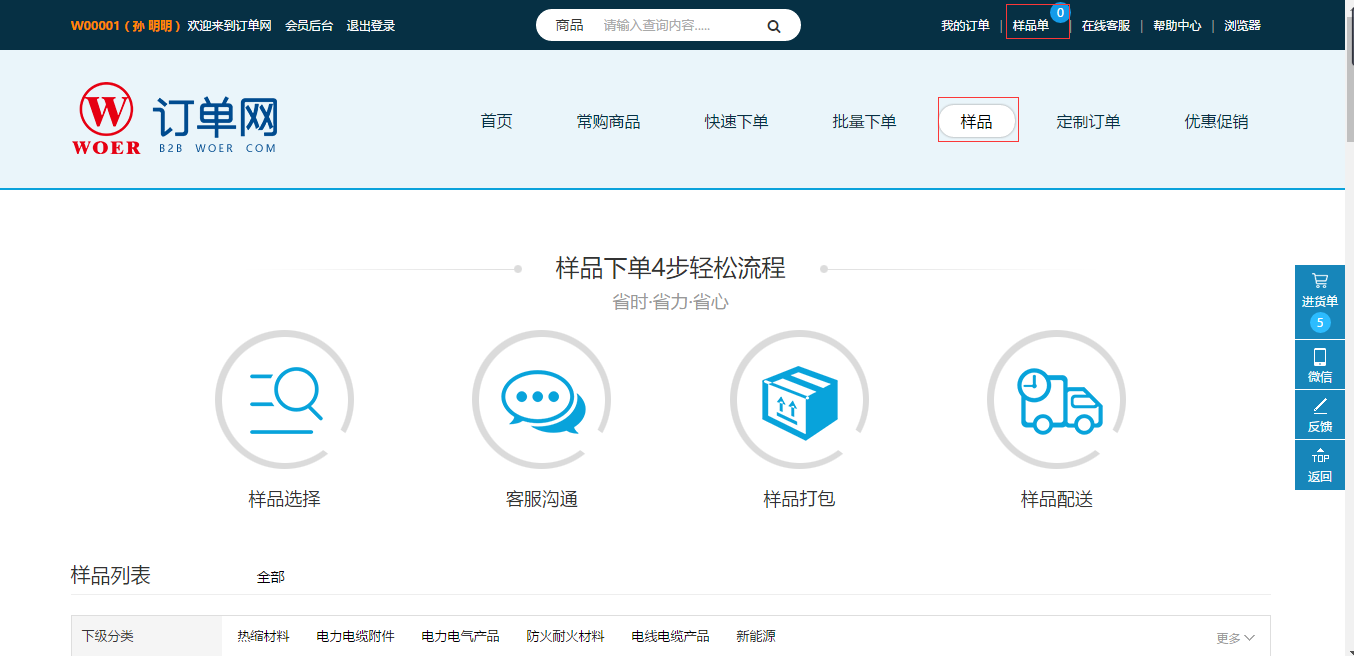Click the 退出登录 logout link
Screen dimensions: 1354x656
pos(370,25)
